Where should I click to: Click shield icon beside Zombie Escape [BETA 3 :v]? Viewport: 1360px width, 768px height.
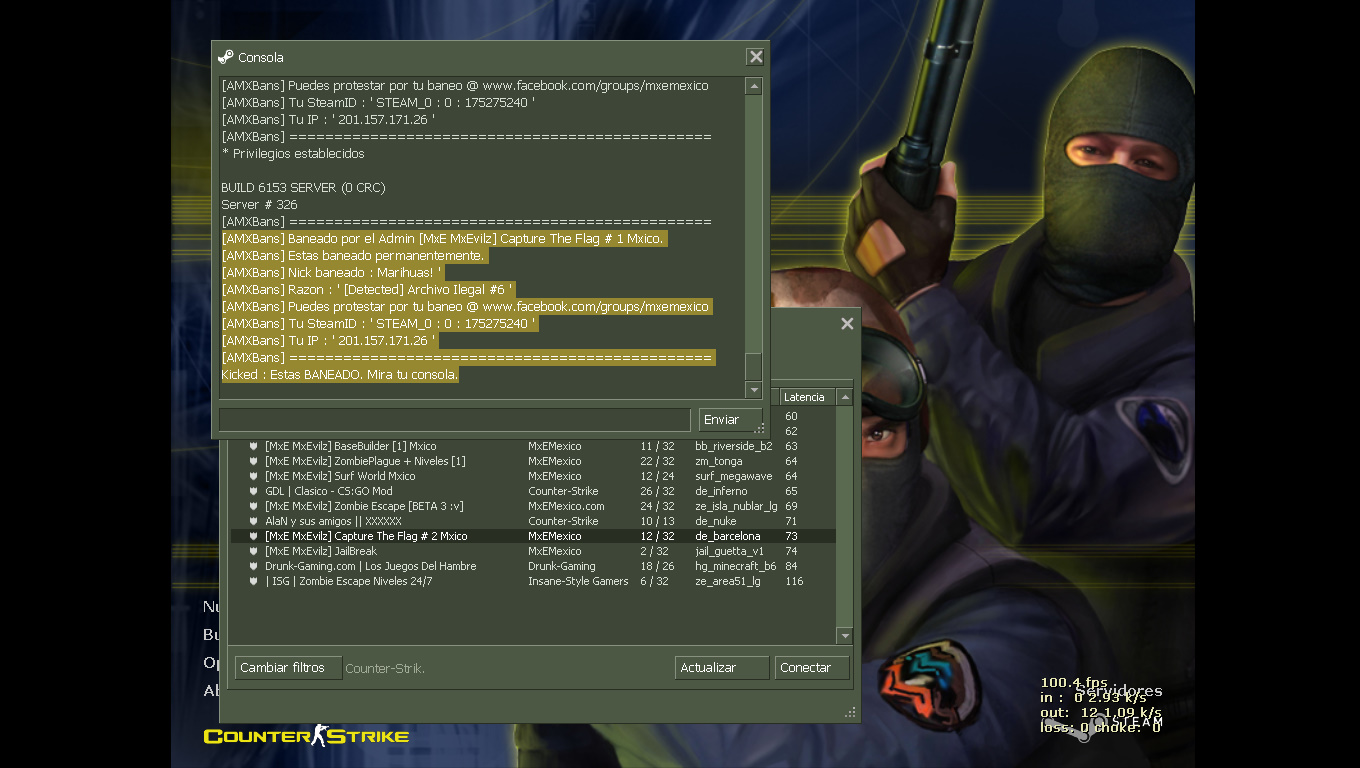tap(254, 506)
